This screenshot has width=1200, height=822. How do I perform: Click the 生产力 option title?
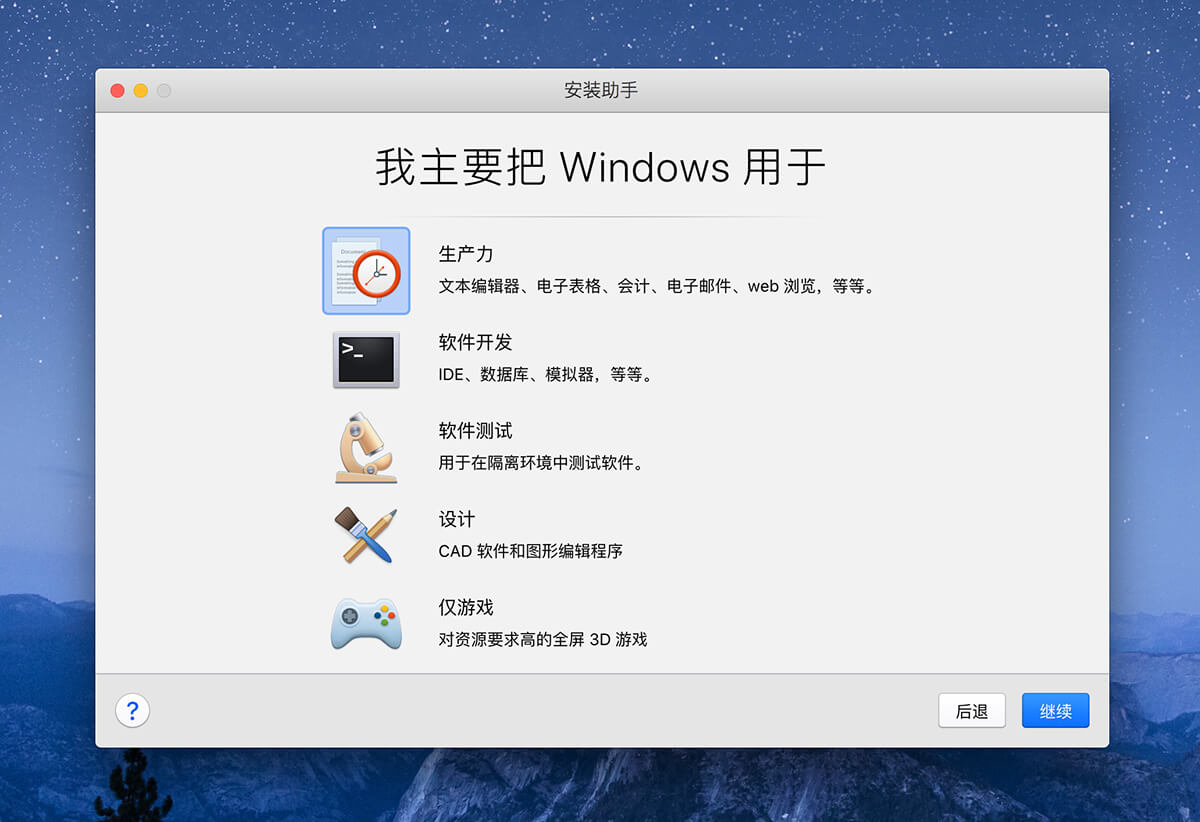(466, 254)
